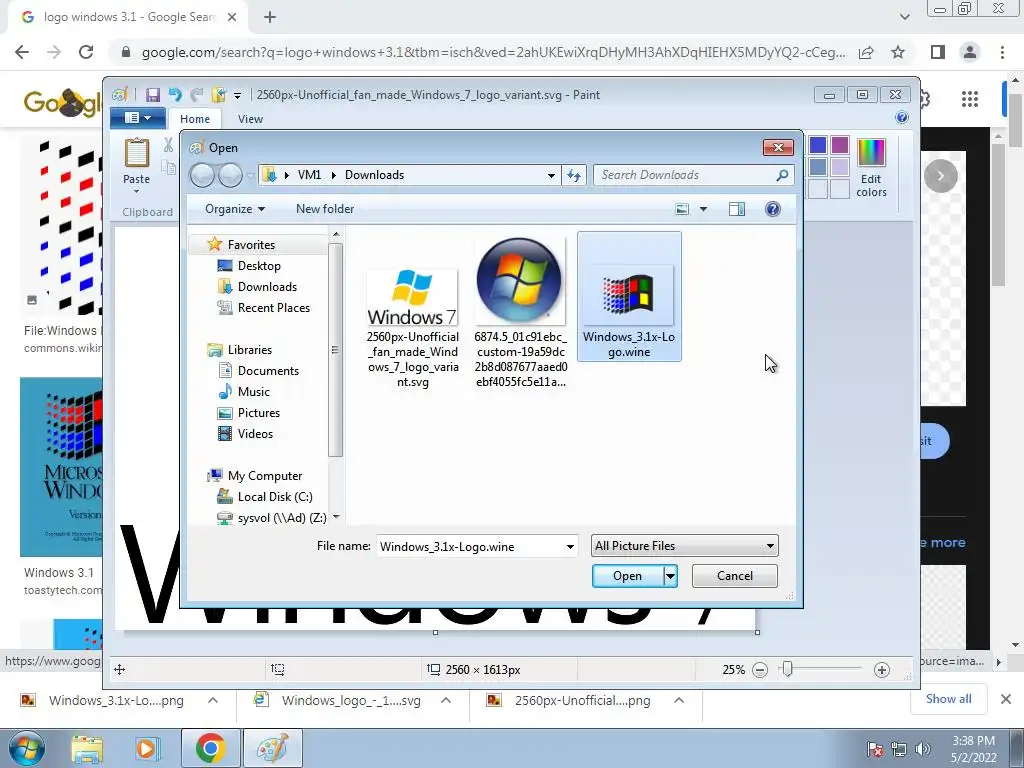1024x768 pixels.
Task: Bookmark this page with the star icon
Action: pos(898,52)
